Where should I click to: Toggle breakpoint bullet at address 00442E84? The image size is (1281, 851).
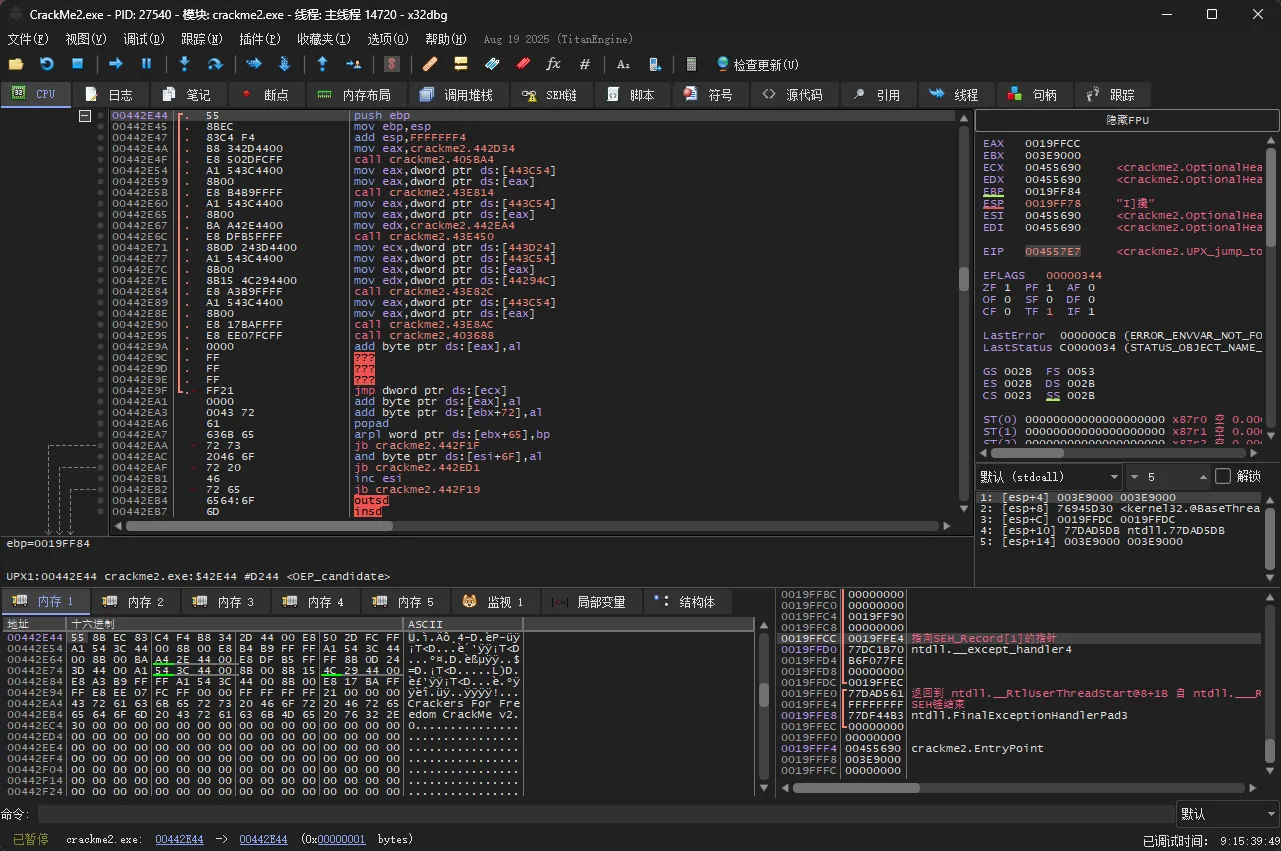click(x=102, y=292)
